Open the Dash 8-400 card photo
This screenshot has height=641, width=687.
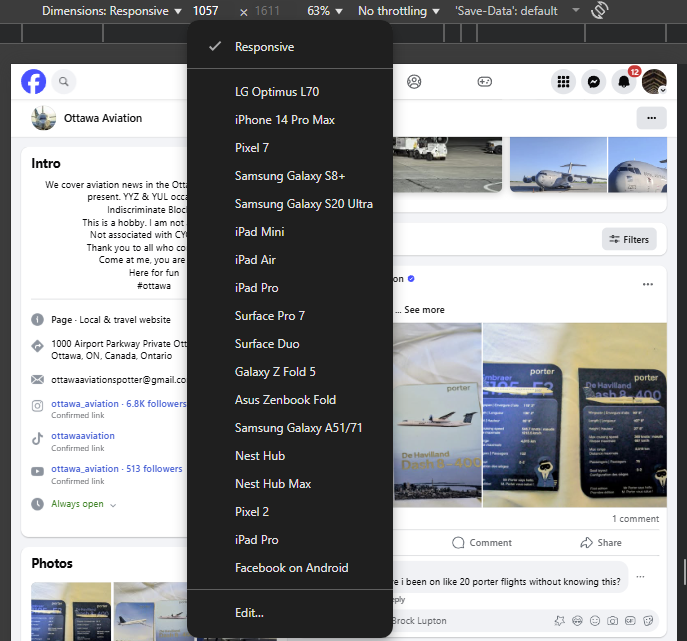[x=437, y=415]
